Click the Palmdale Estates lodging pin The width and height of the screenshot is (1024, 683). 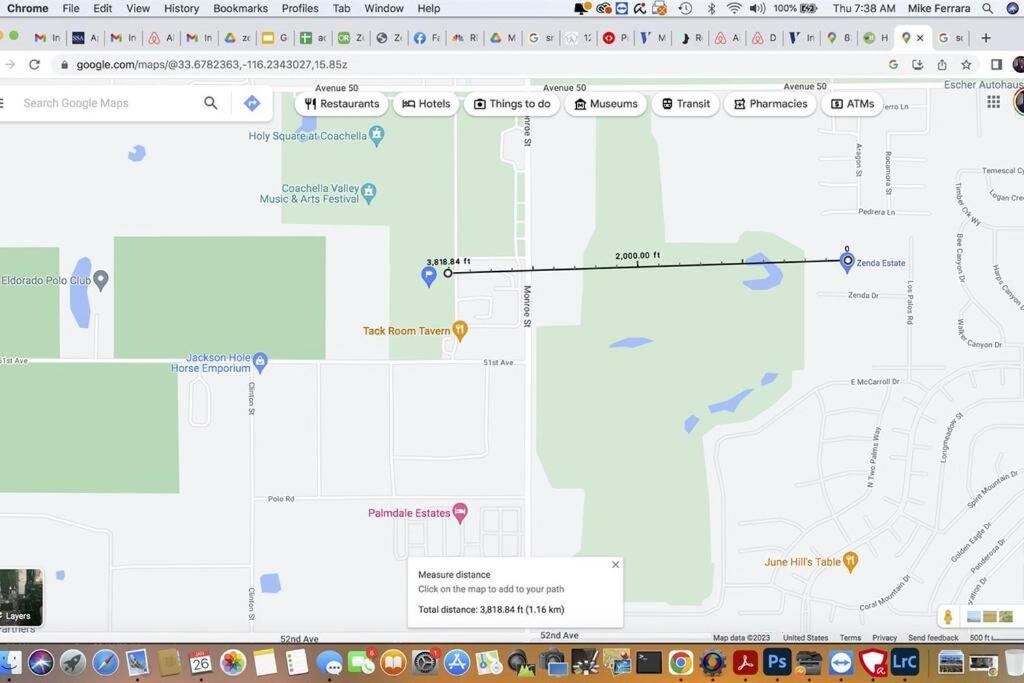(460, 513)
